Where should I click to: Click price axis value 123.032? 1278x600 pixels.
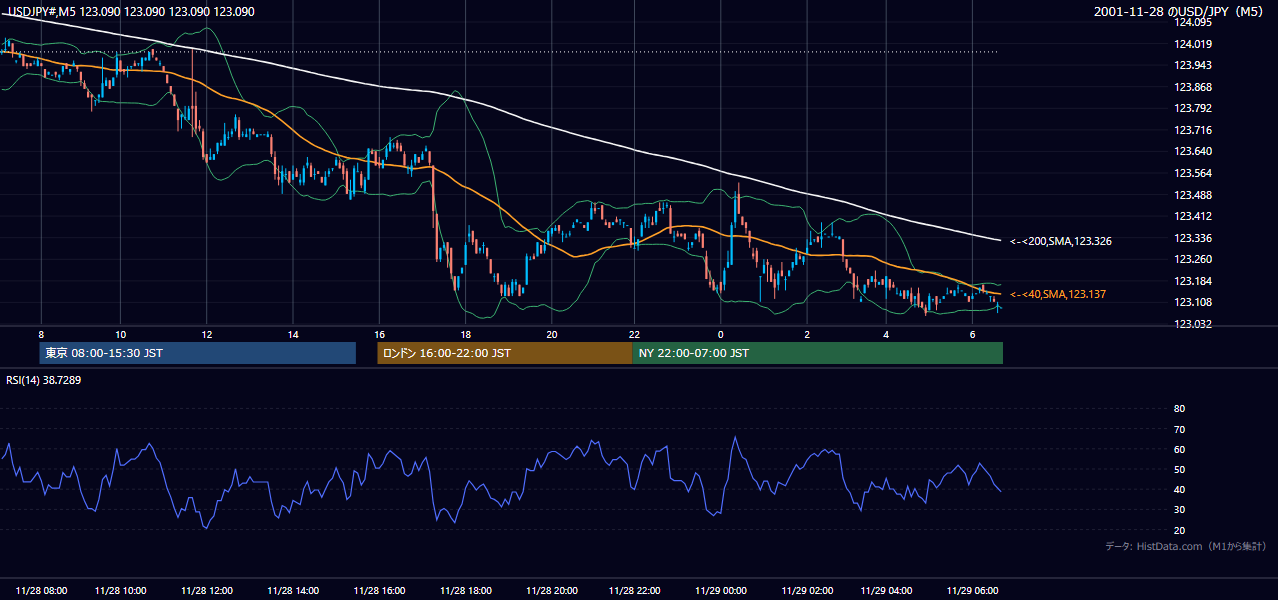(1194, 324)
